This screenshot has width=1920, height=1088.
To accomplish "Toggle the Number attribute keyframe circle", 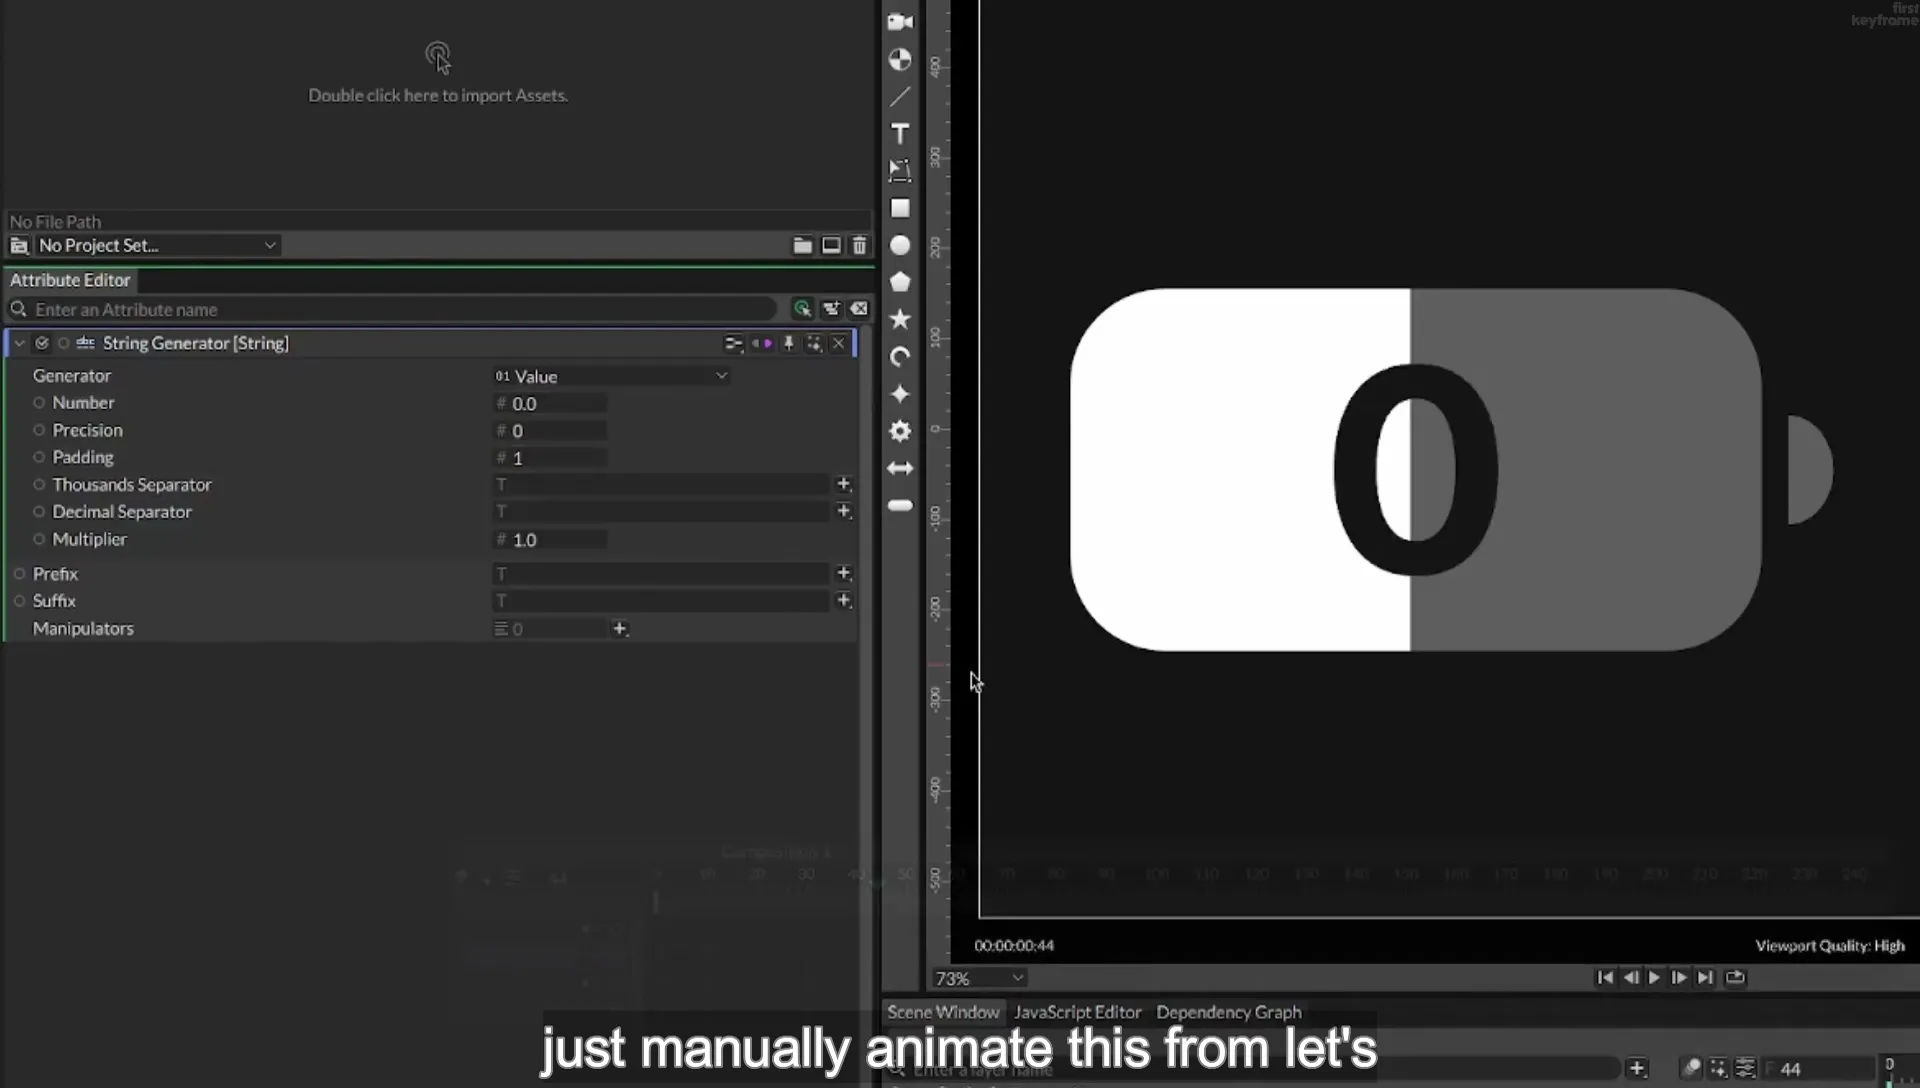I will point(39,403).
